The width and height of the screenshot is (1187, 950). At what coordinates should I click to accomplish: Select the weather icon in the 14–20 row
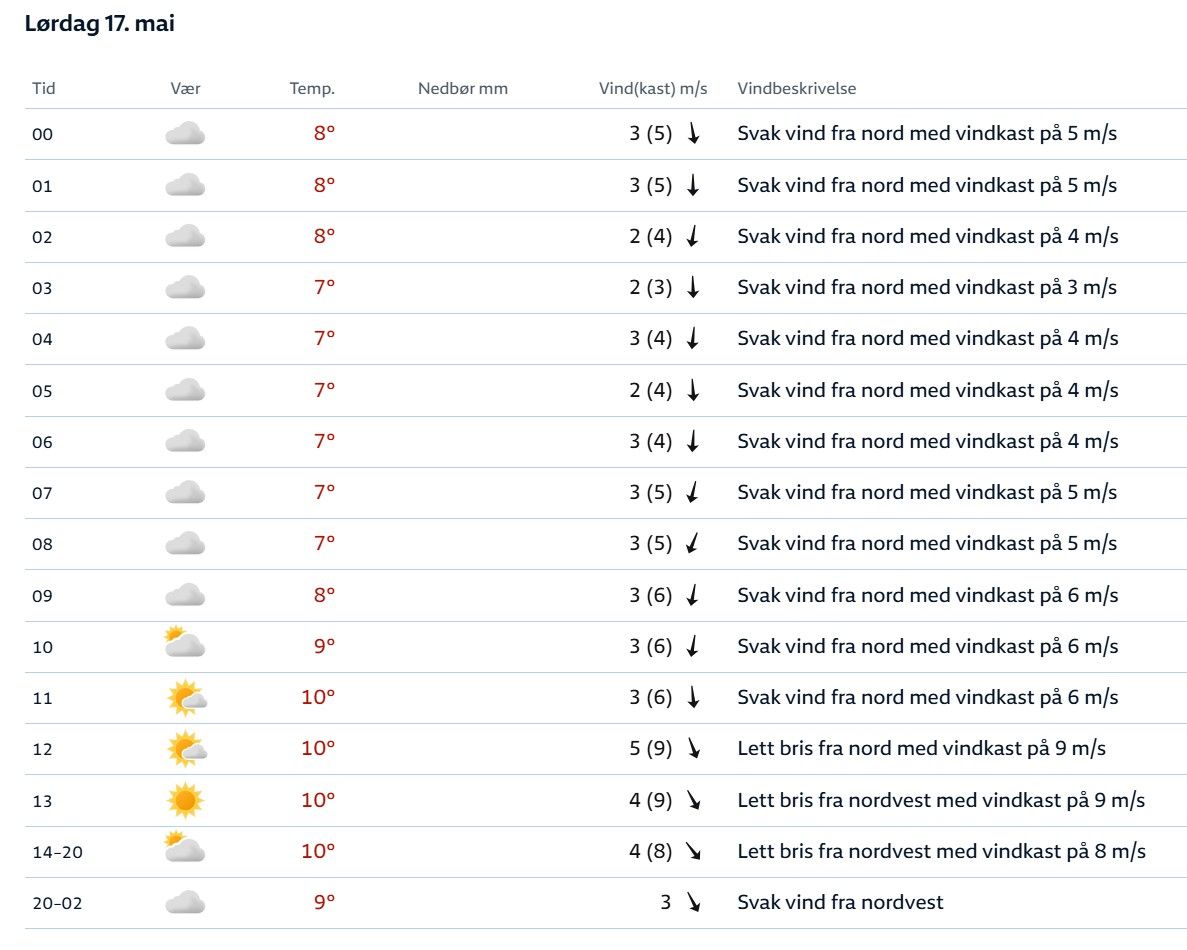pos(185,851)
